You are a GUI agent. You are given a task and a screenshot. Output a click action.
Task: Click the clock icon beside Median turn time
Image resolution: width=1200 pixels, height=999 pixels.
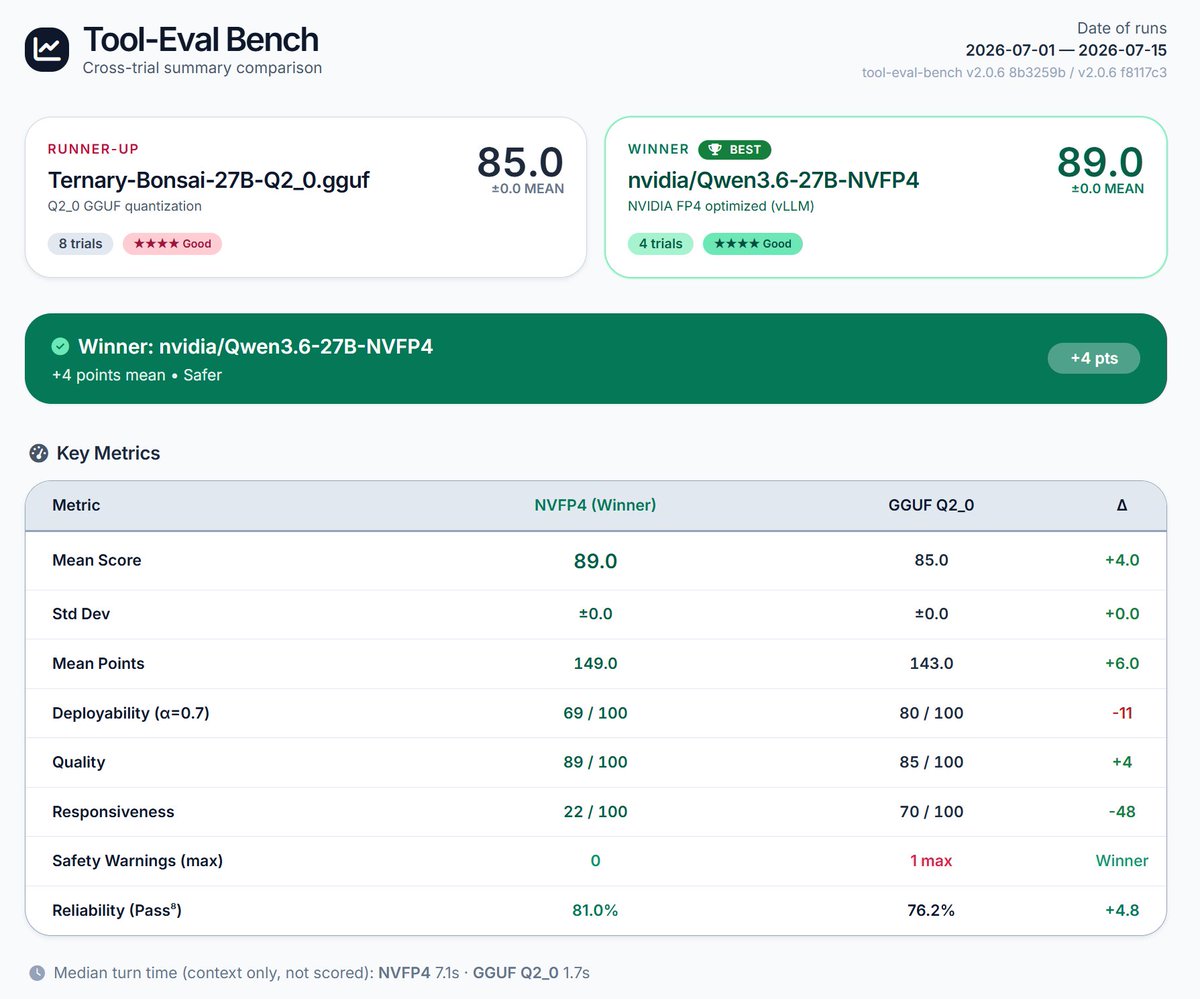(x=37, y=972)
